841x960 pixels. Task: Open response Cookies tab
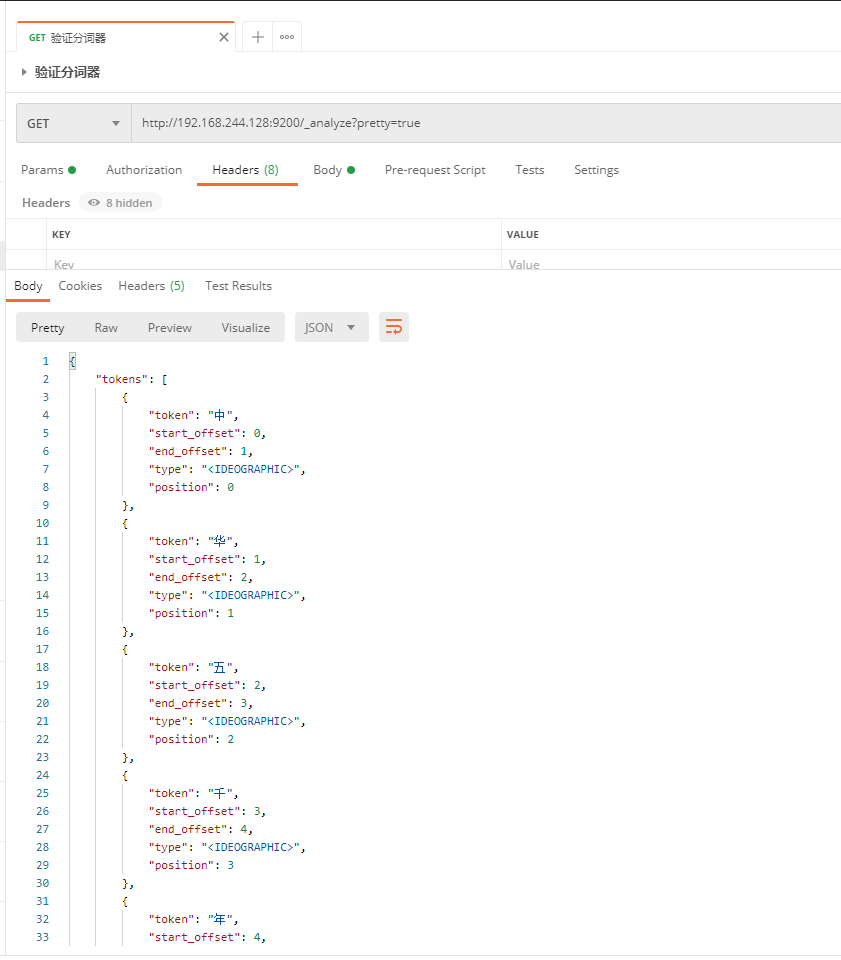(80, 286)
